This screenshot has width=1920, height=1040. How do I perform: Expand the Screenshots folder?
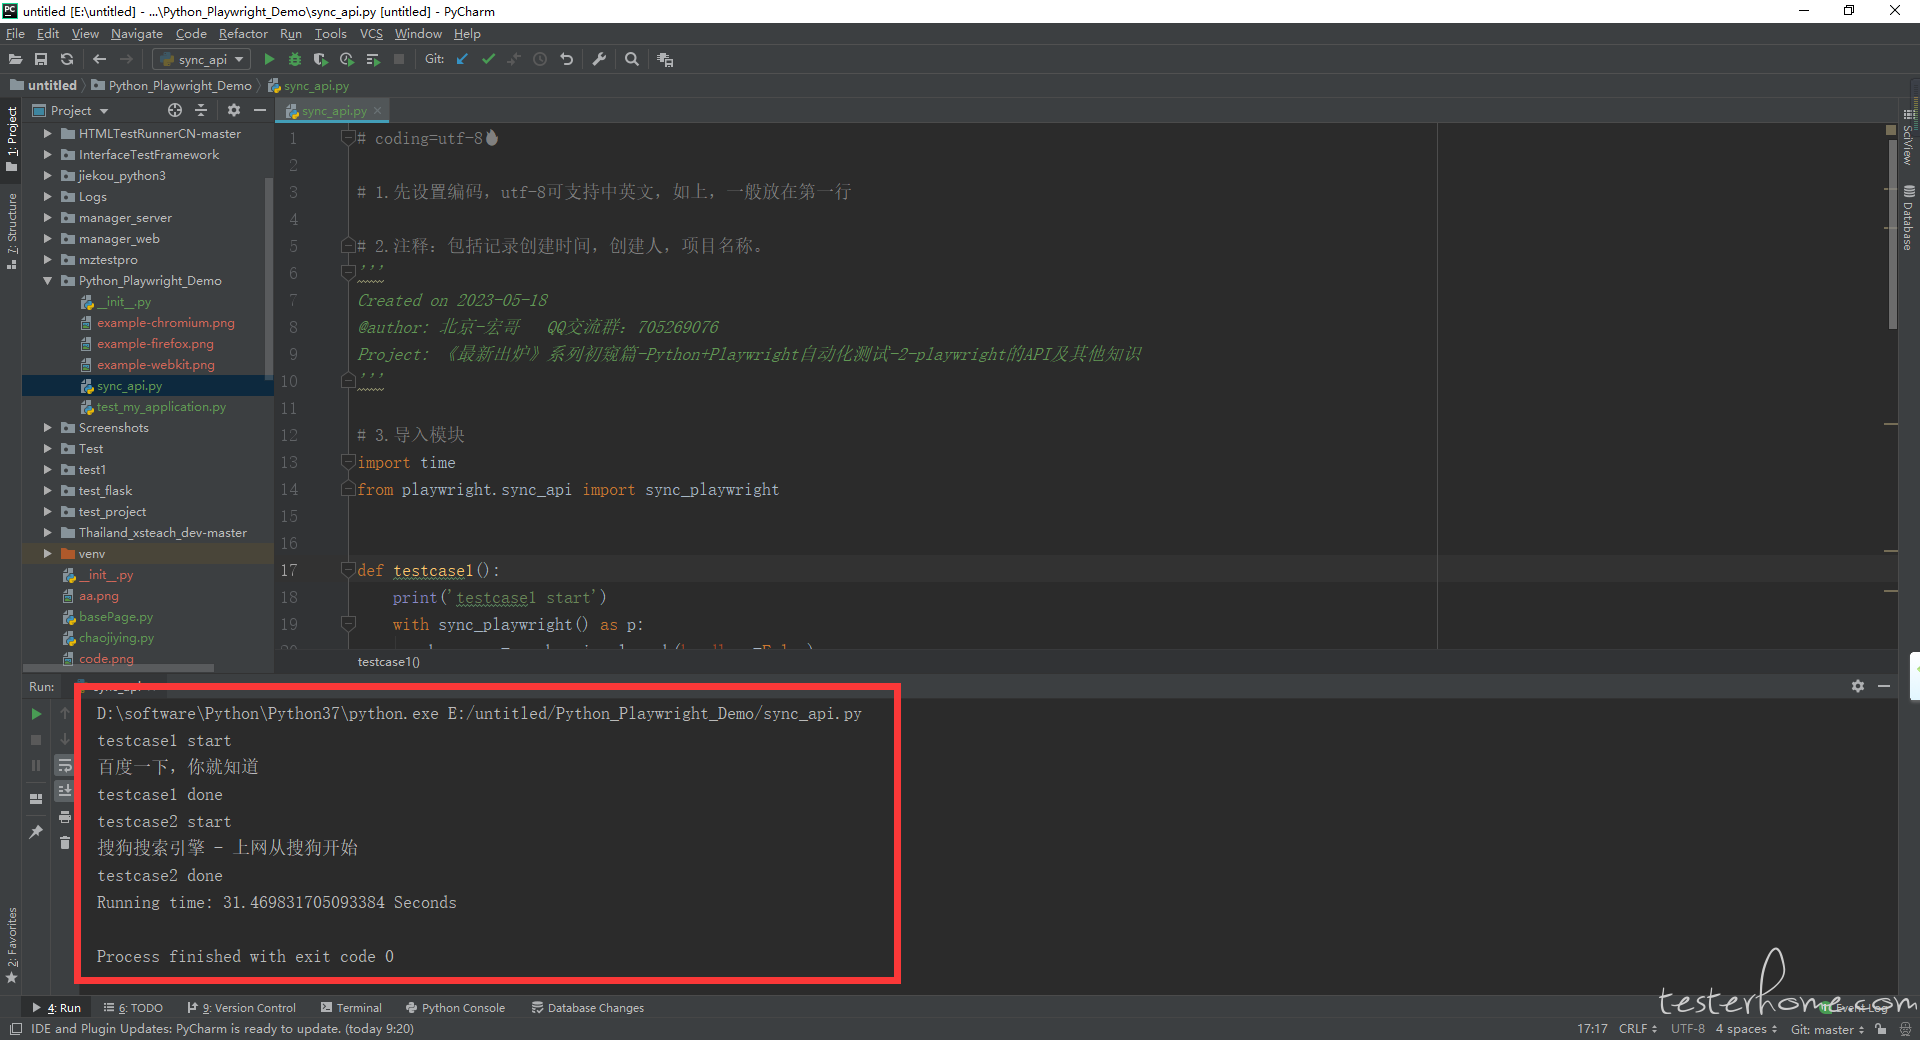(47, 427)
